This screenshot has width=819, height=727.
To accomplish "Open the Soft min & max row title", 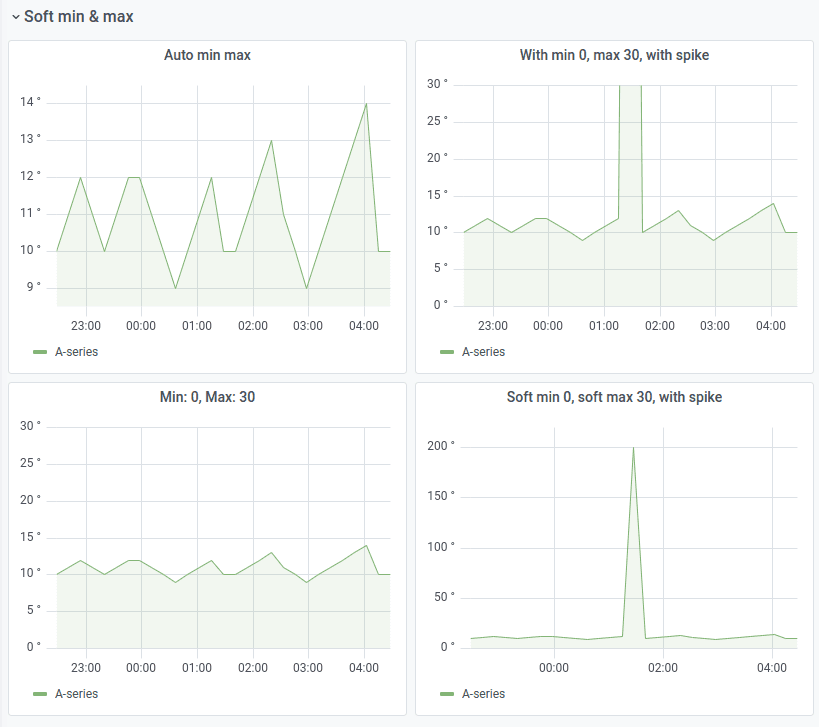I will [78, 17].
